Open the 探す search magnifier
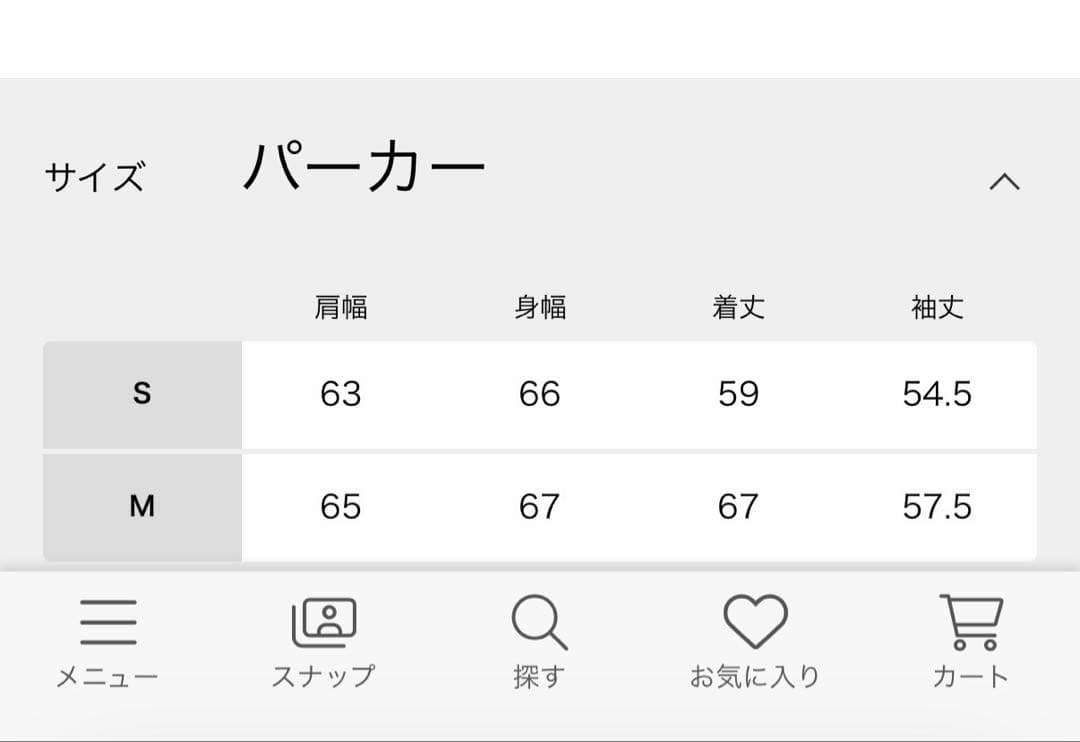The width and height of the screenshot is (1080, 742). 539,623
